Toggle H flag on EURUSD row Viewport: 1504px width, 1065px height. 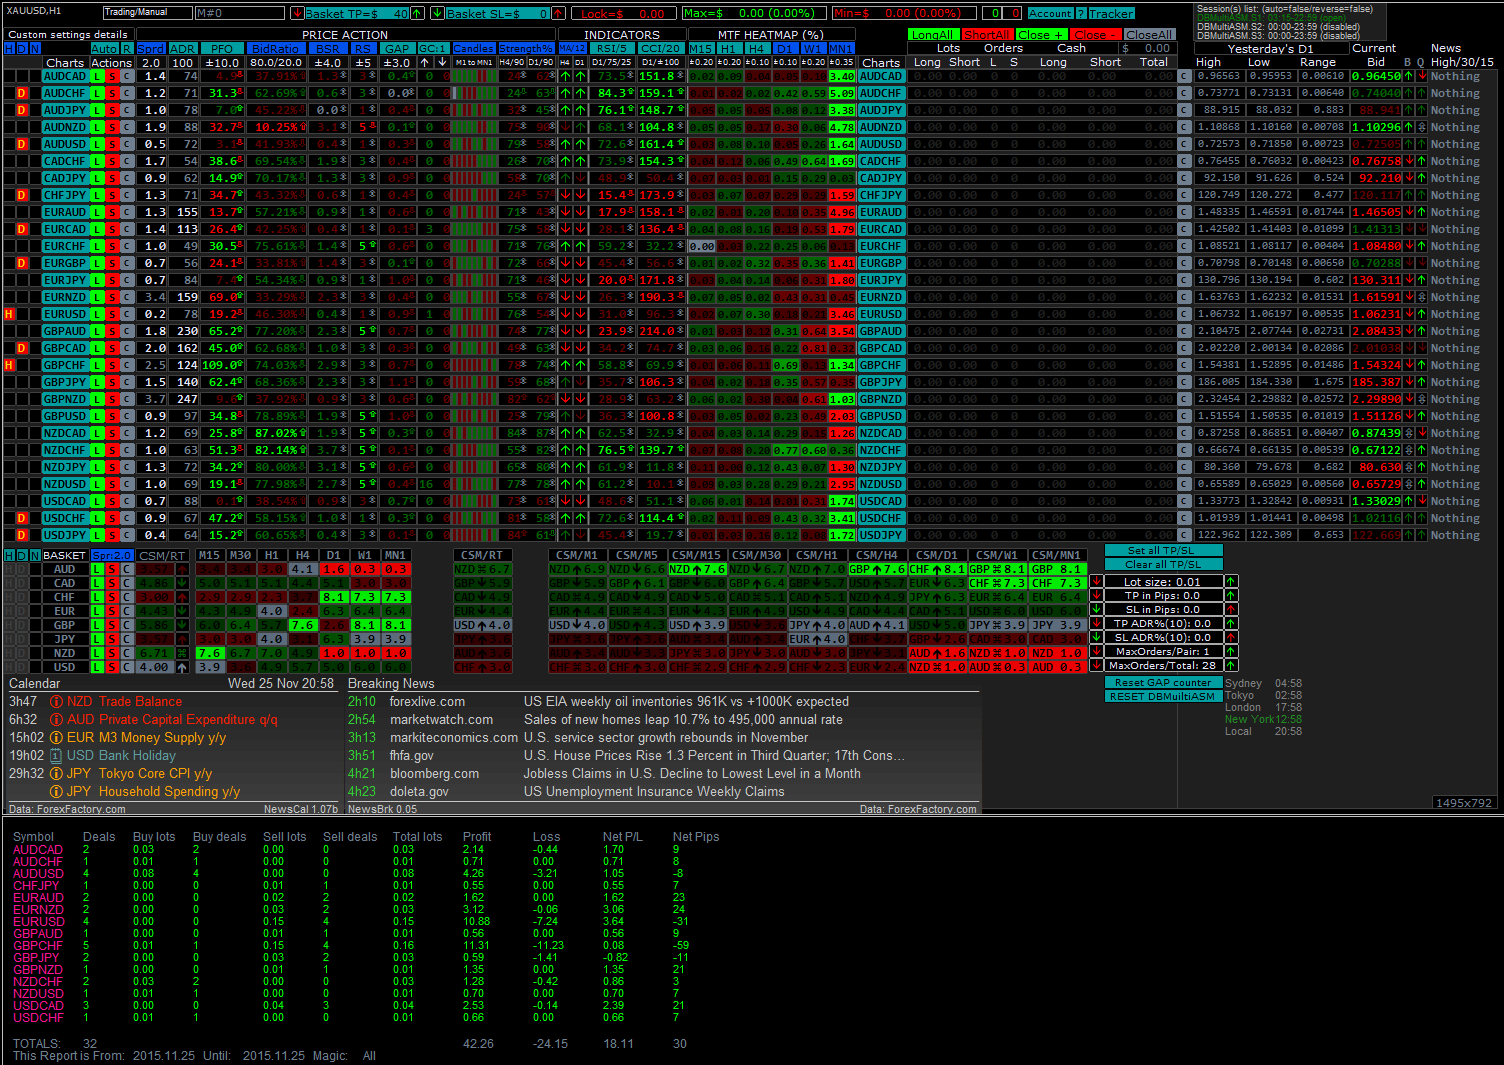(x=9, y=314)
